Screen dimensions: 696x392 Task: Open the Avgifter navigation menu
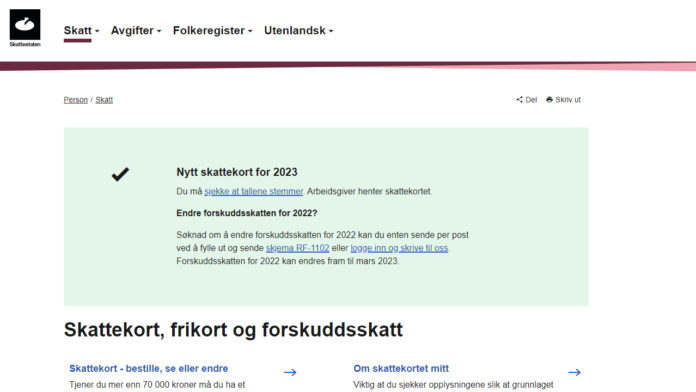tap(136, 31)
